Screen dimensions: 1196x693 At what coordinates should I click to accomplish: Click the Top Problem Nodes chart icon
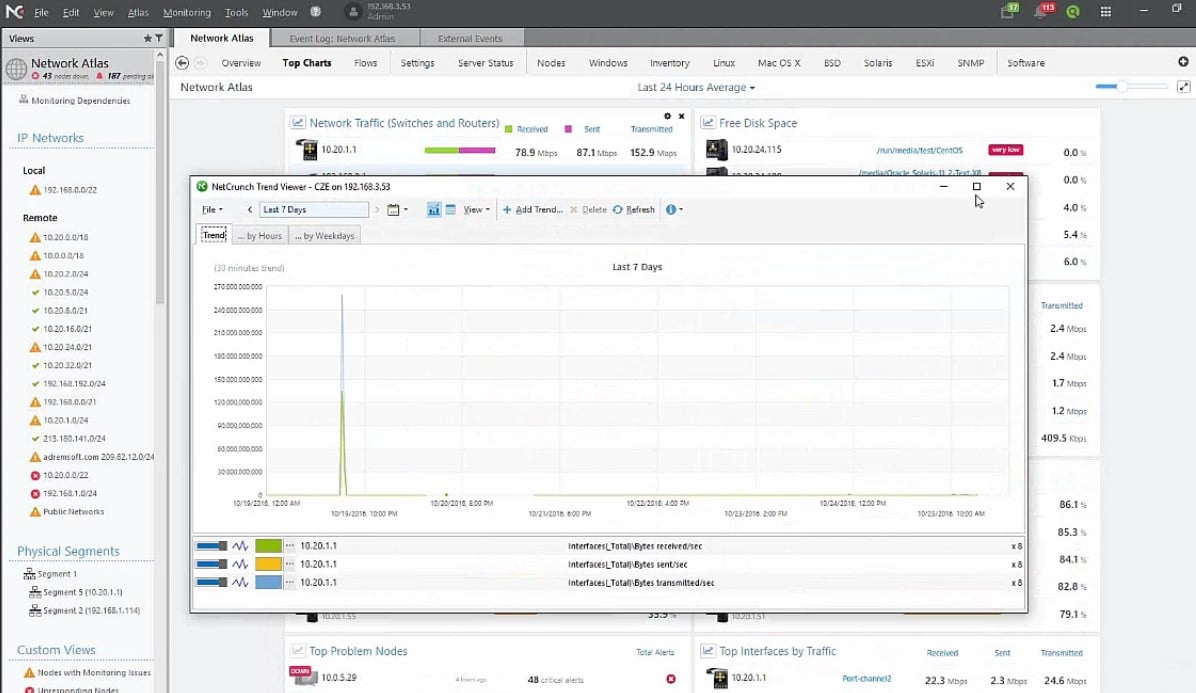click(x=297, y=651)
